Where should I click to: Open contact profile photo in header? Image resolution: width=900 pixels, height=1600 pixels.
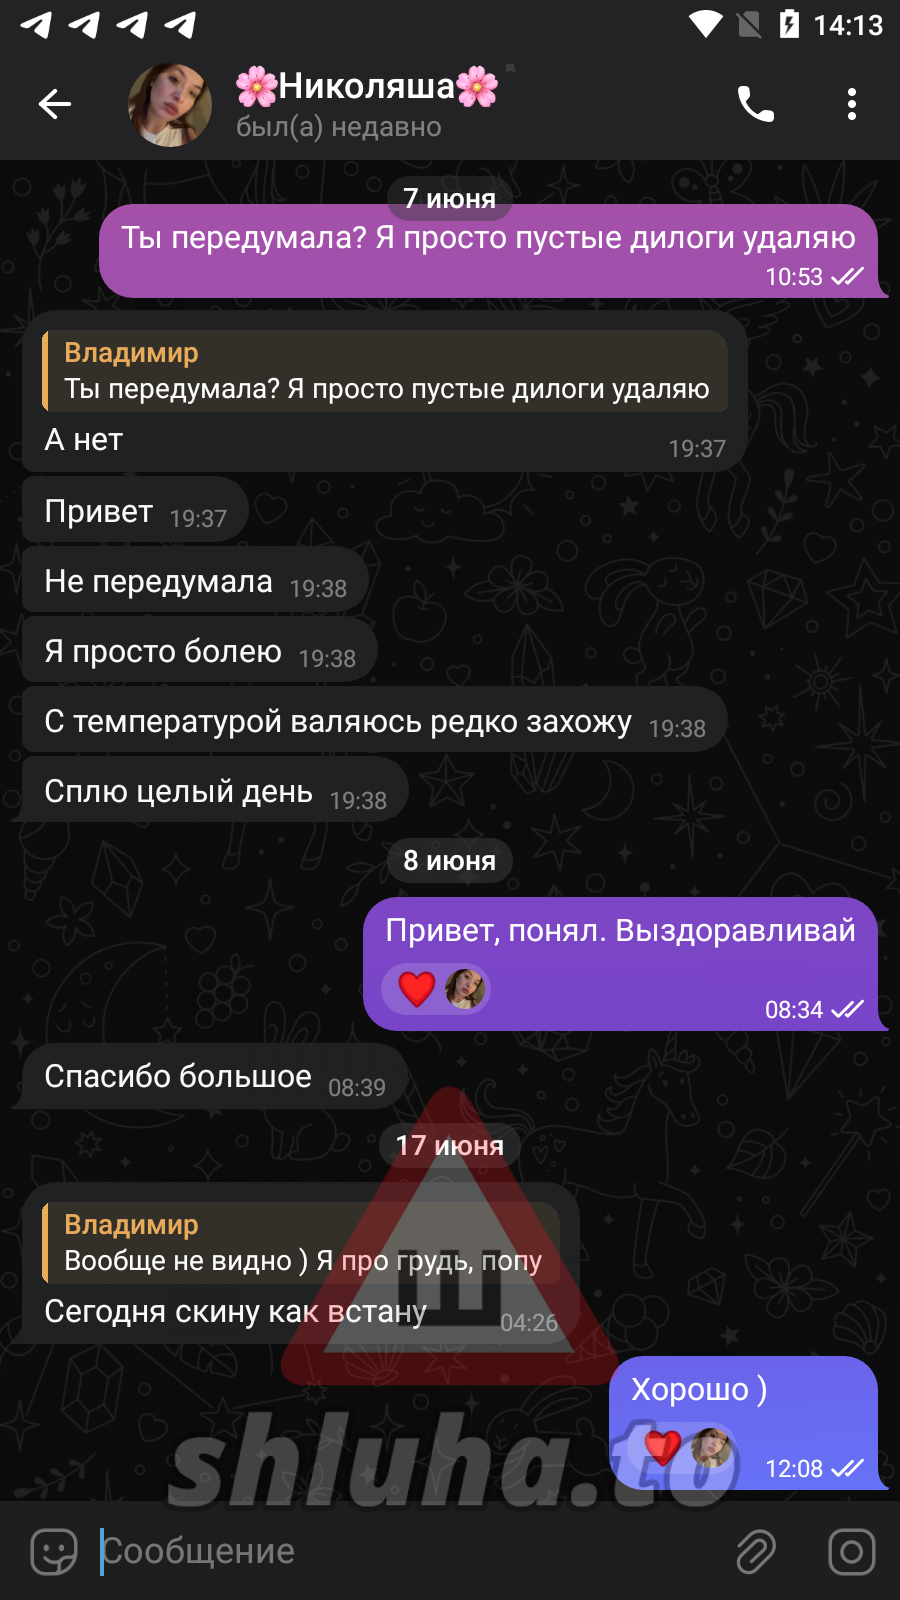point(170,104)
